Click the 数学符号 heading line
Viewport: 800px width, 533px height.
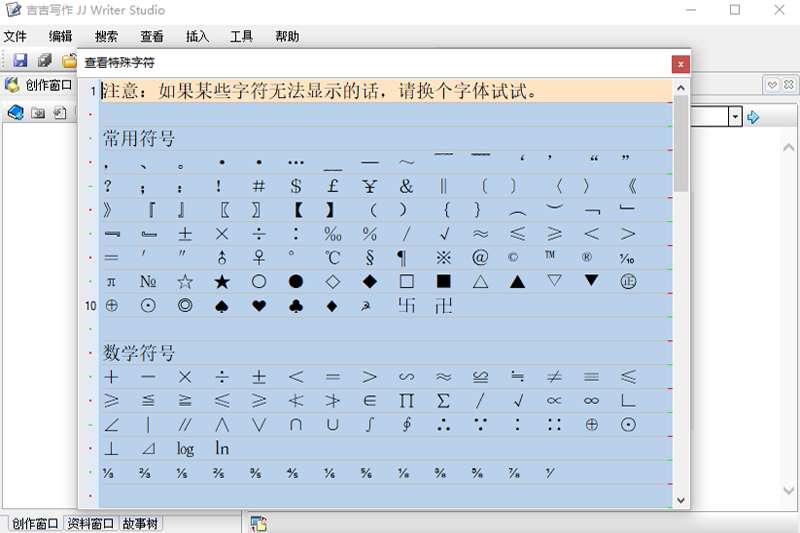click(x=140, y=353)
